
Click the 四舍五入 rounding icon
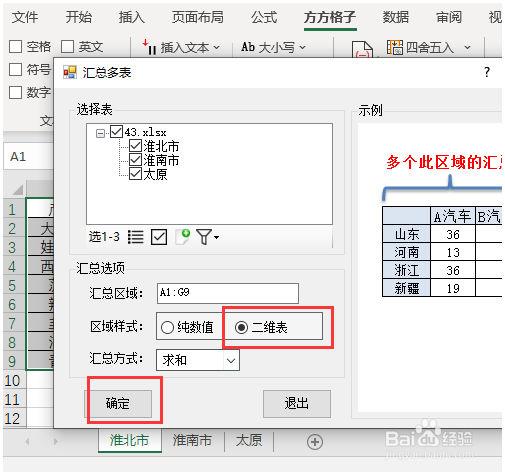click(395, 47)
